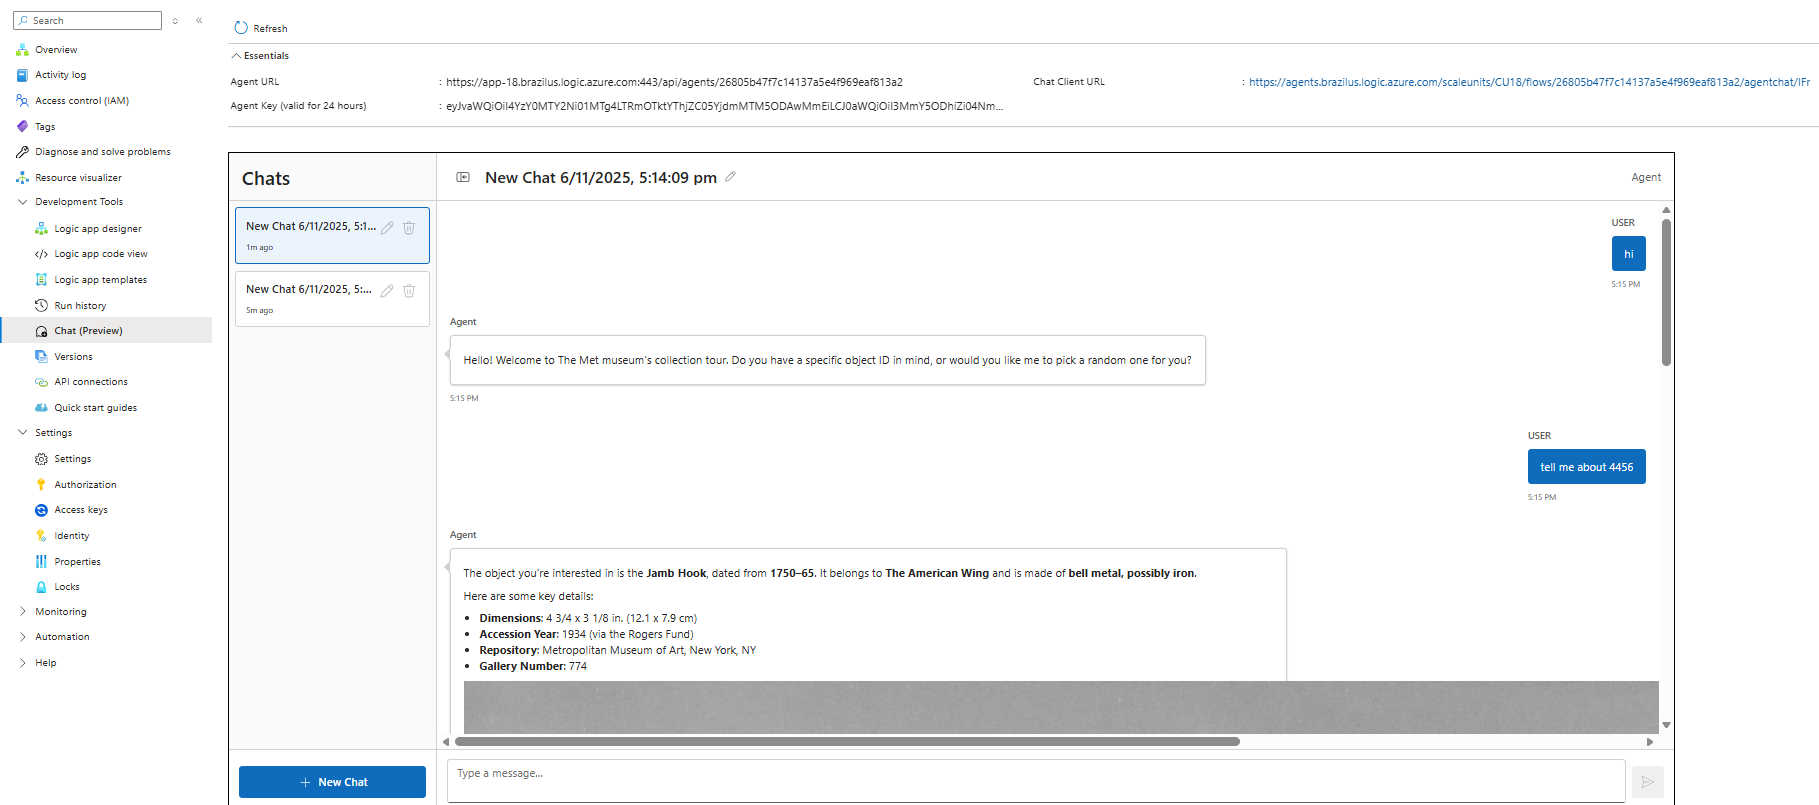1819x805 pixels.
Task: Click the horizontal chat scrollbar thumb
Action: (847, 742)
